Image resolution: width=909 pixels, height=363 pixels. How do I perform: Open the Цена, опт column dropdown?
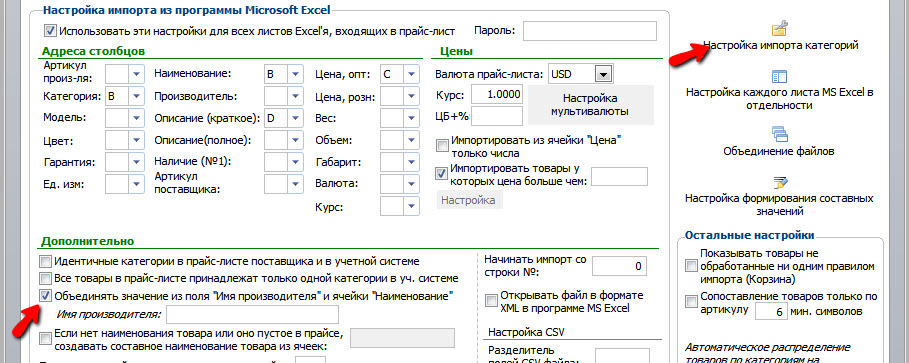click(411, 74)
